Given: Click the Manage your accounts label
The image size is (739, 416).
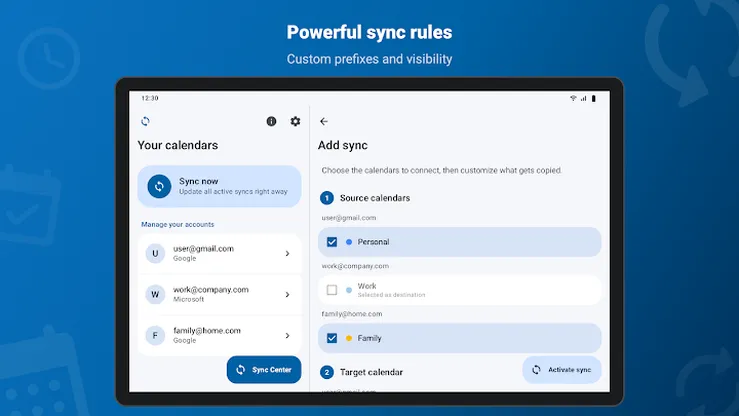Looking at the screenshot, I should [x=178, y=225].
